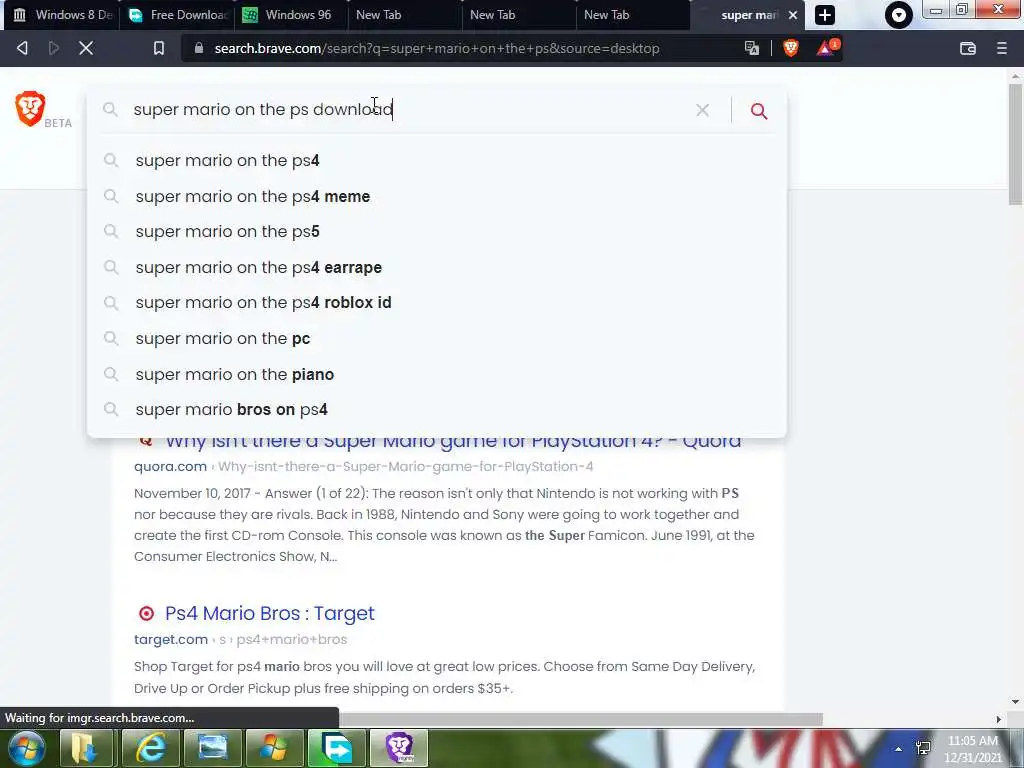The image size is (1024, 768).
Task: Click the scroll right arrow
Action: [x=998, y=719]
